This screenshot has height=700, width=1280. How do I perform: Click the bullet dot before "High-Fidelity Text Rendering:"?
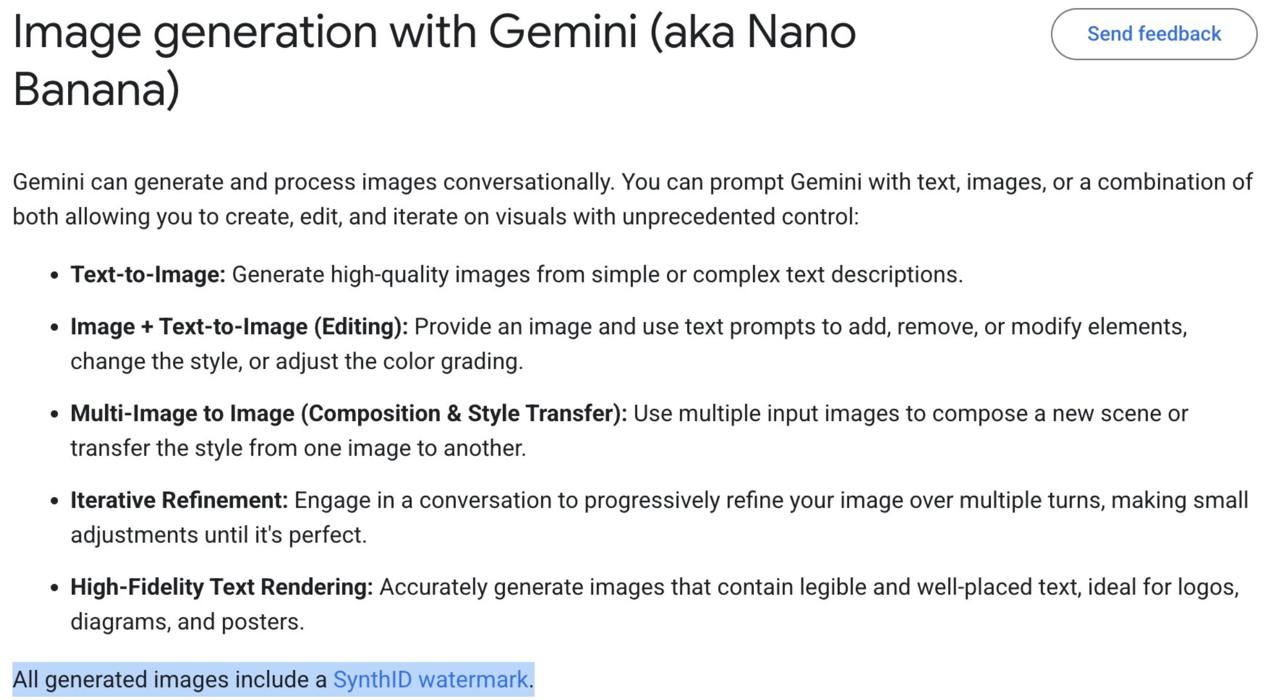coord(54,588)
